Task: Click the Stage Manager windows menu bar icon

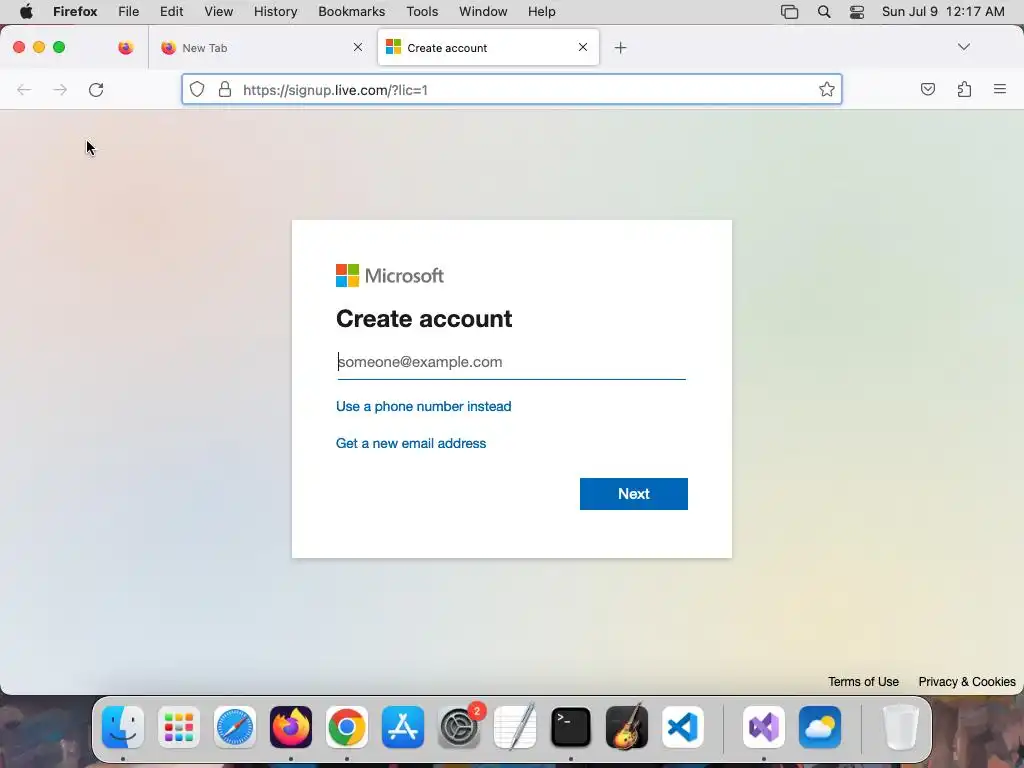Action: tap(790, 12)
